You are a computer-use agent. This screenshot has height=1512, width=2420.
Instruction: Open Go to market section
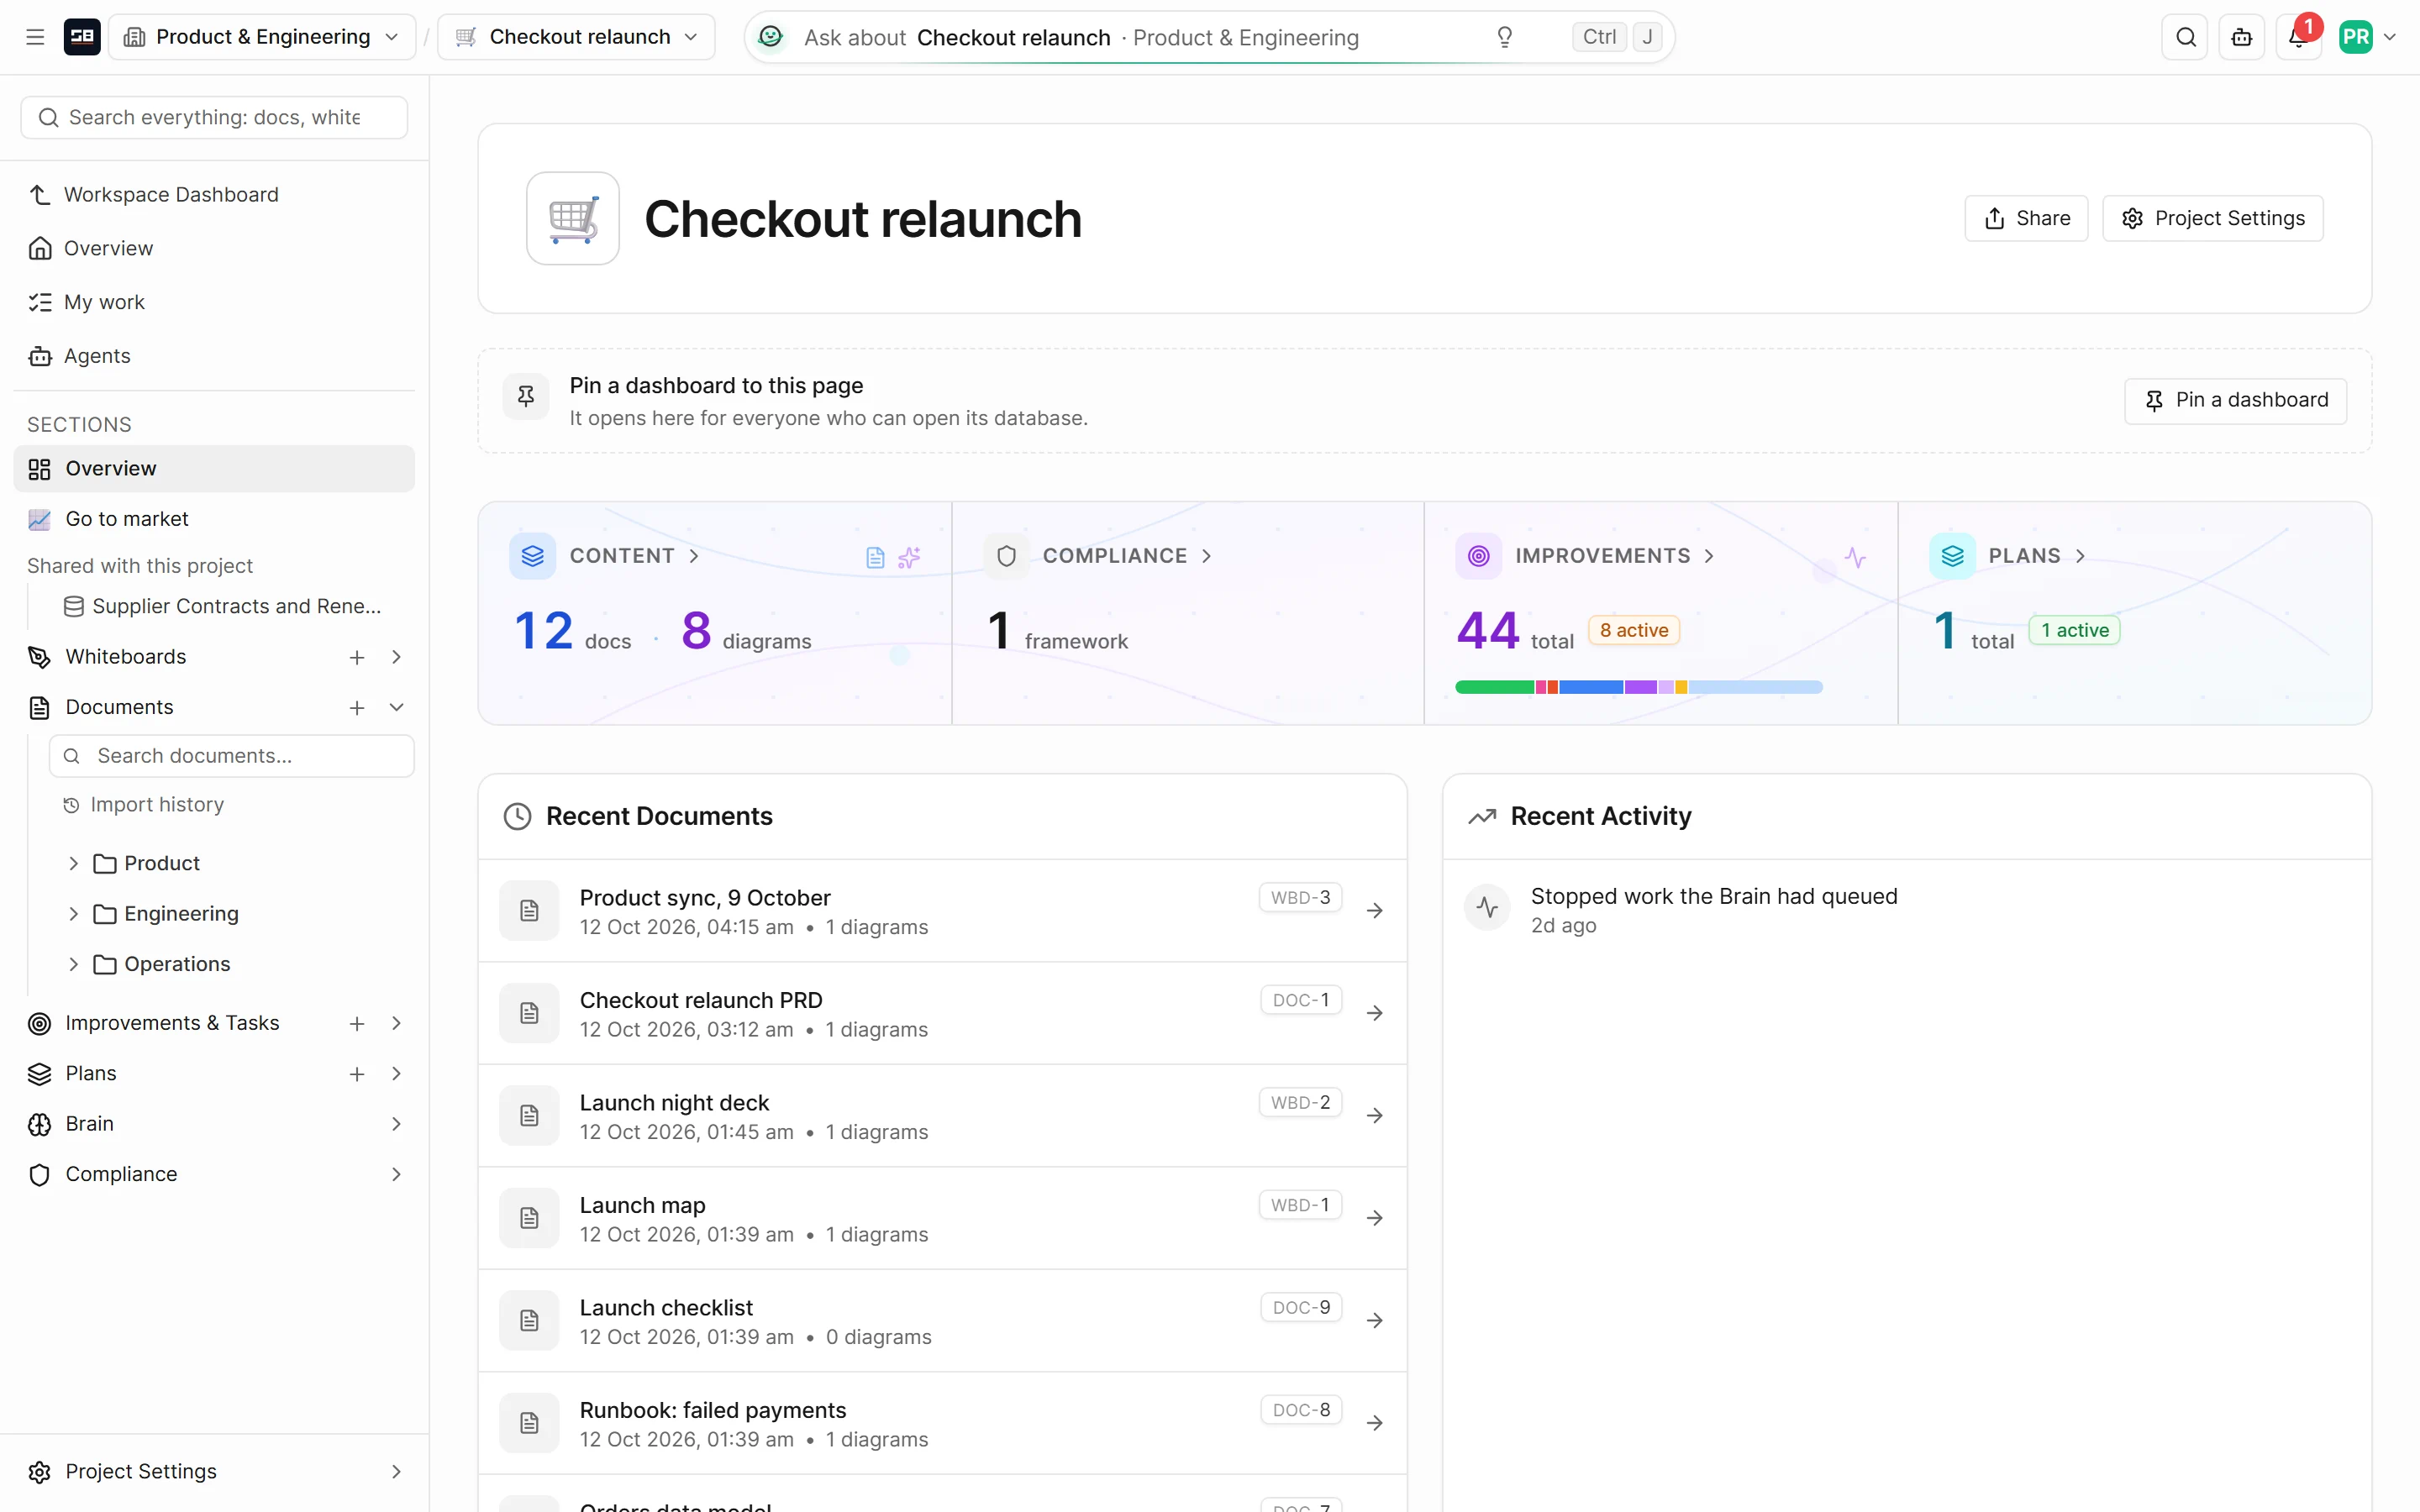(x=214, y=519)
